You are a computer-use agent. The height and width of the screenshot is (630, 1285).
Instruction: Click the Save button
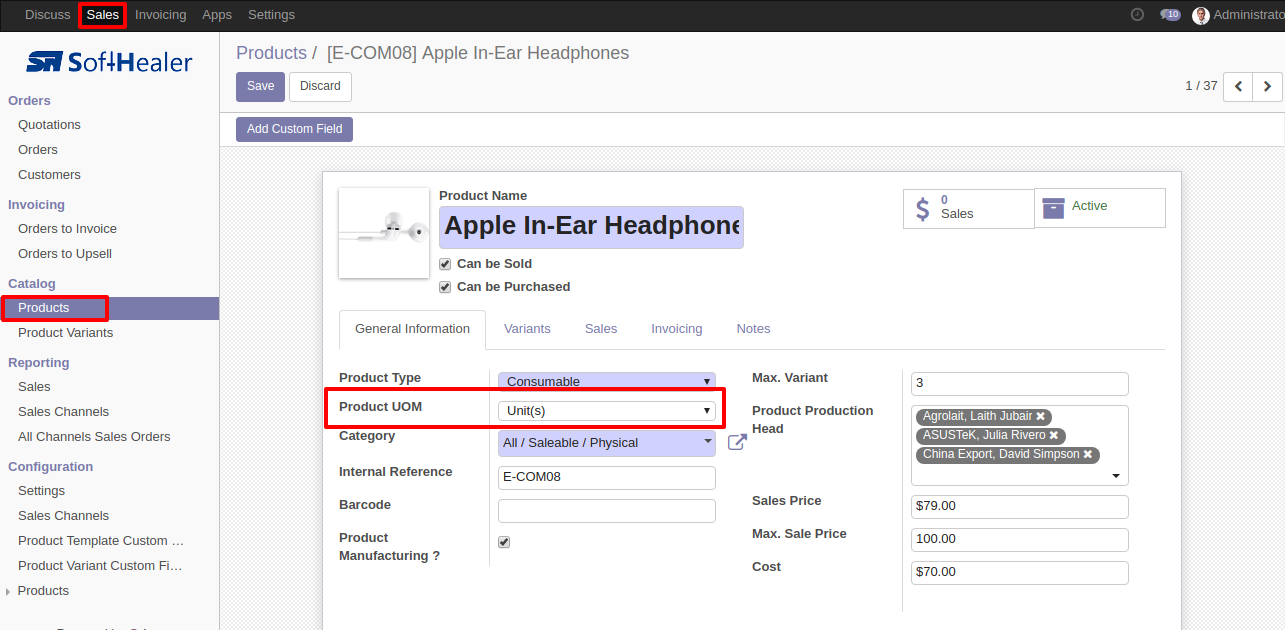tap(261, 87)
